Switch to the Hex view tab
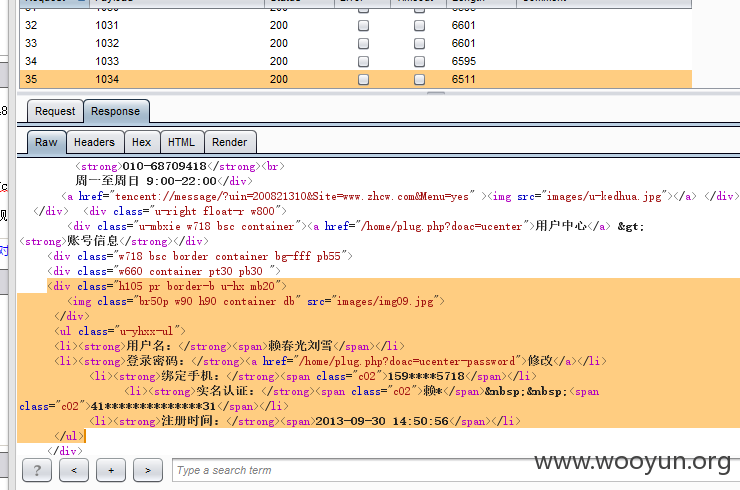This screenshot has width=740, height=490. 142,142
